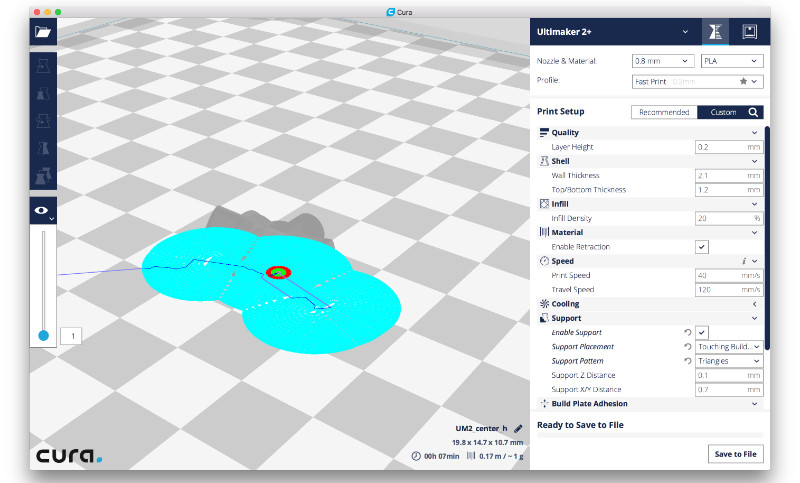Click the Ready to Save to File text
Viewport: 800px width, 483px height.
tap(580, 425)
